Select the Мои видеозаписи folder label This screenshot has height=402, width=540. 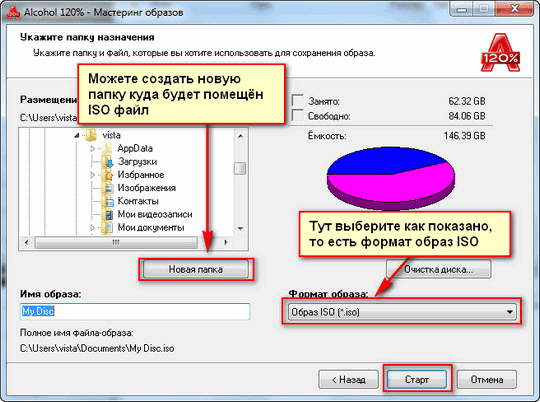(155, 214)
